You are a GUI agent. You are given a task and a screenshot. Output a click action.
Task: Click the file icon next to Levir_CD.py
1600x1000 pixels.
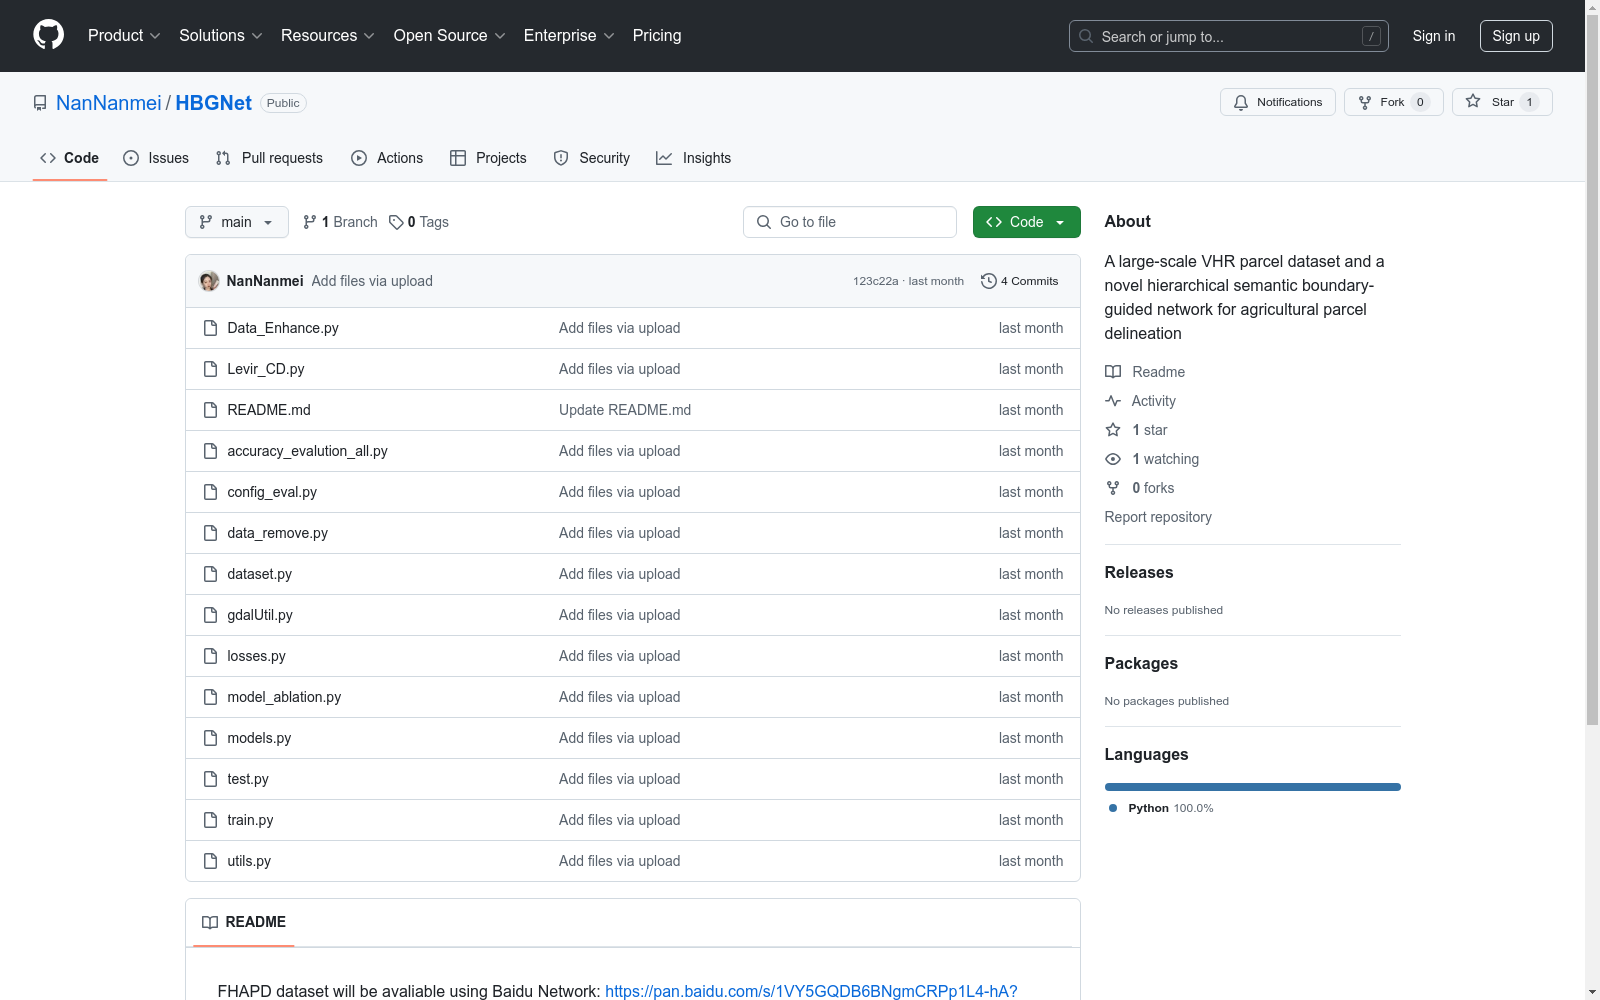(210, 369)
